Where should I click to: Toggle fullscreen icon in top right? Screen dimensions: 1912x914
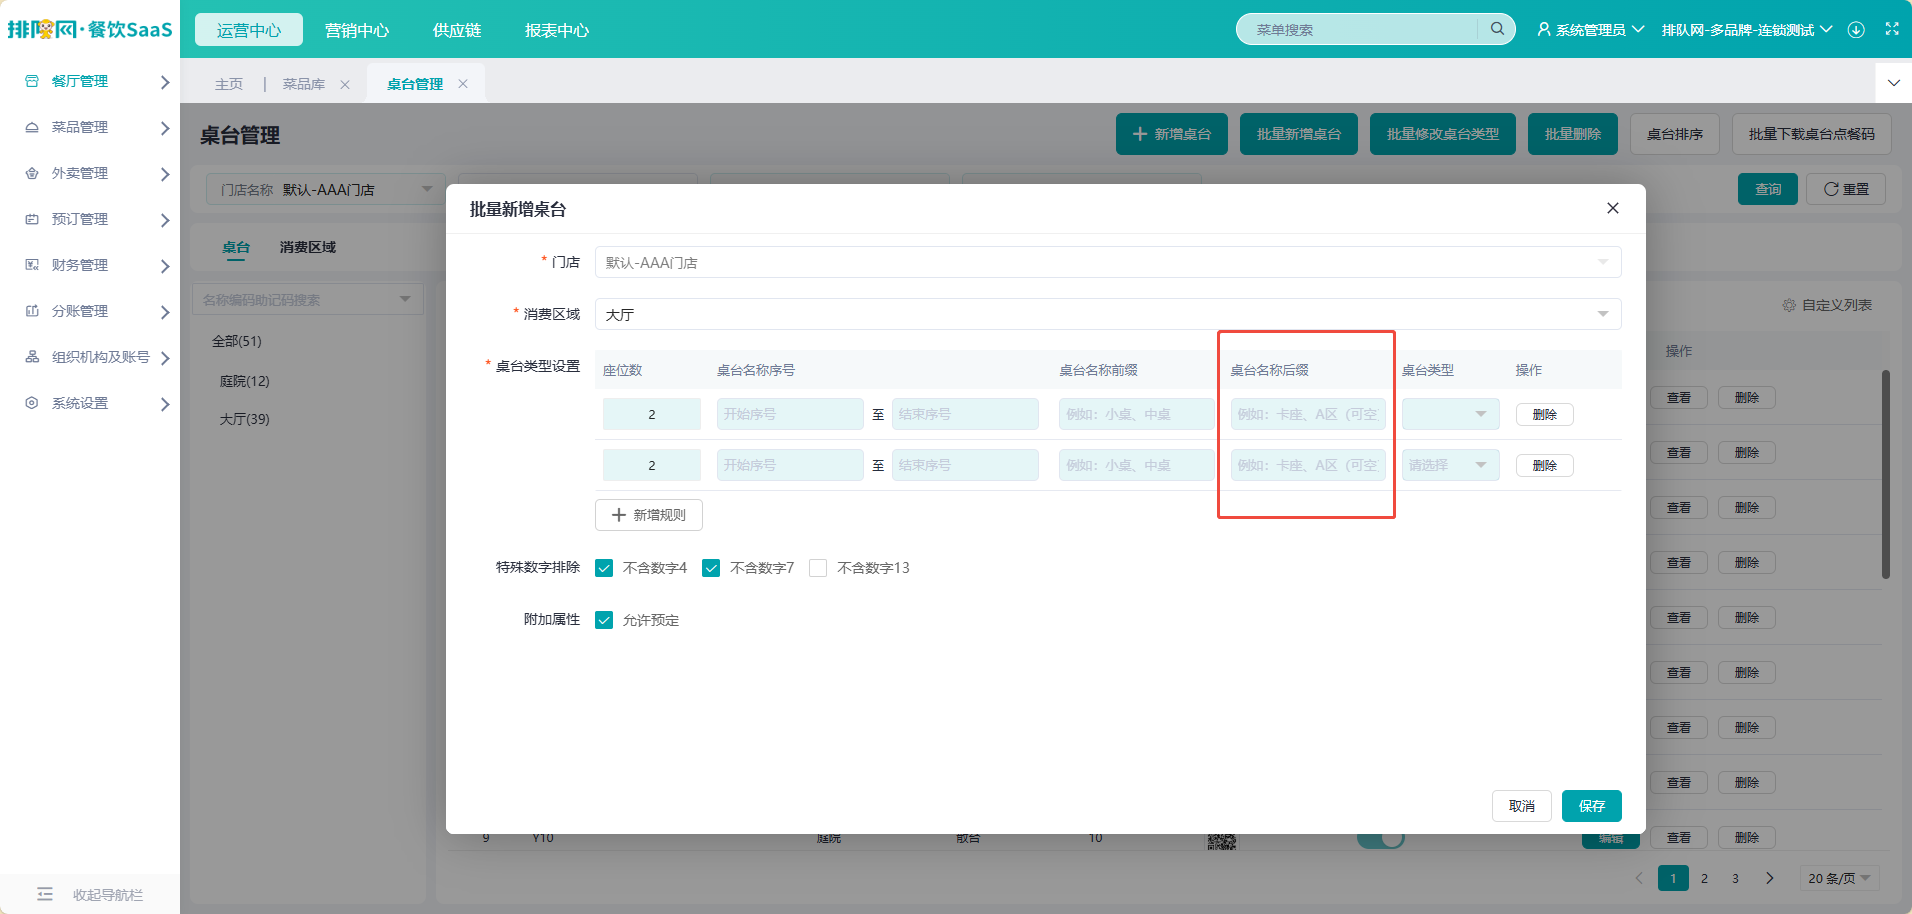[1892, 29]
